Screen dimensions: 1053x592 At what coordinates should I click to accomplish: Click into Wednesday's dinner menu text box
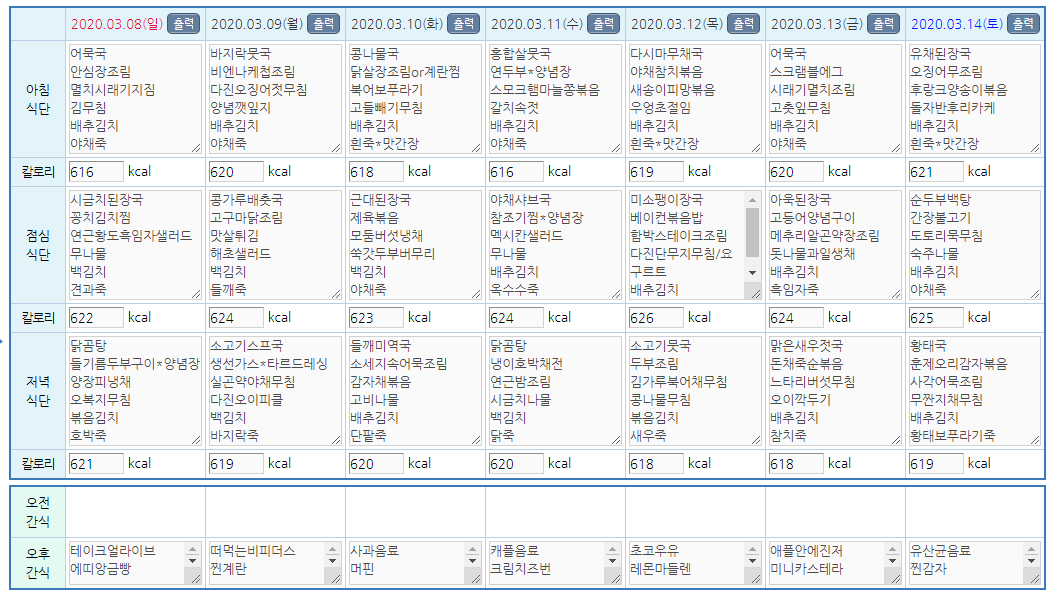tap(549, 391)
